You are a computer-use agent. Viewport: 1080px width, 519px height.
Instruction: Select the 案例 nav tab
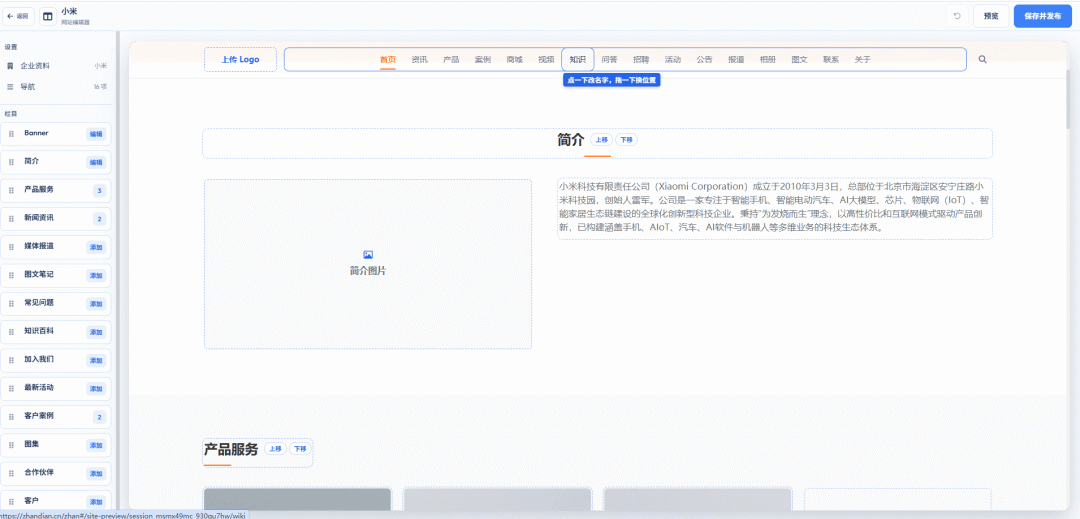[483, 60]
